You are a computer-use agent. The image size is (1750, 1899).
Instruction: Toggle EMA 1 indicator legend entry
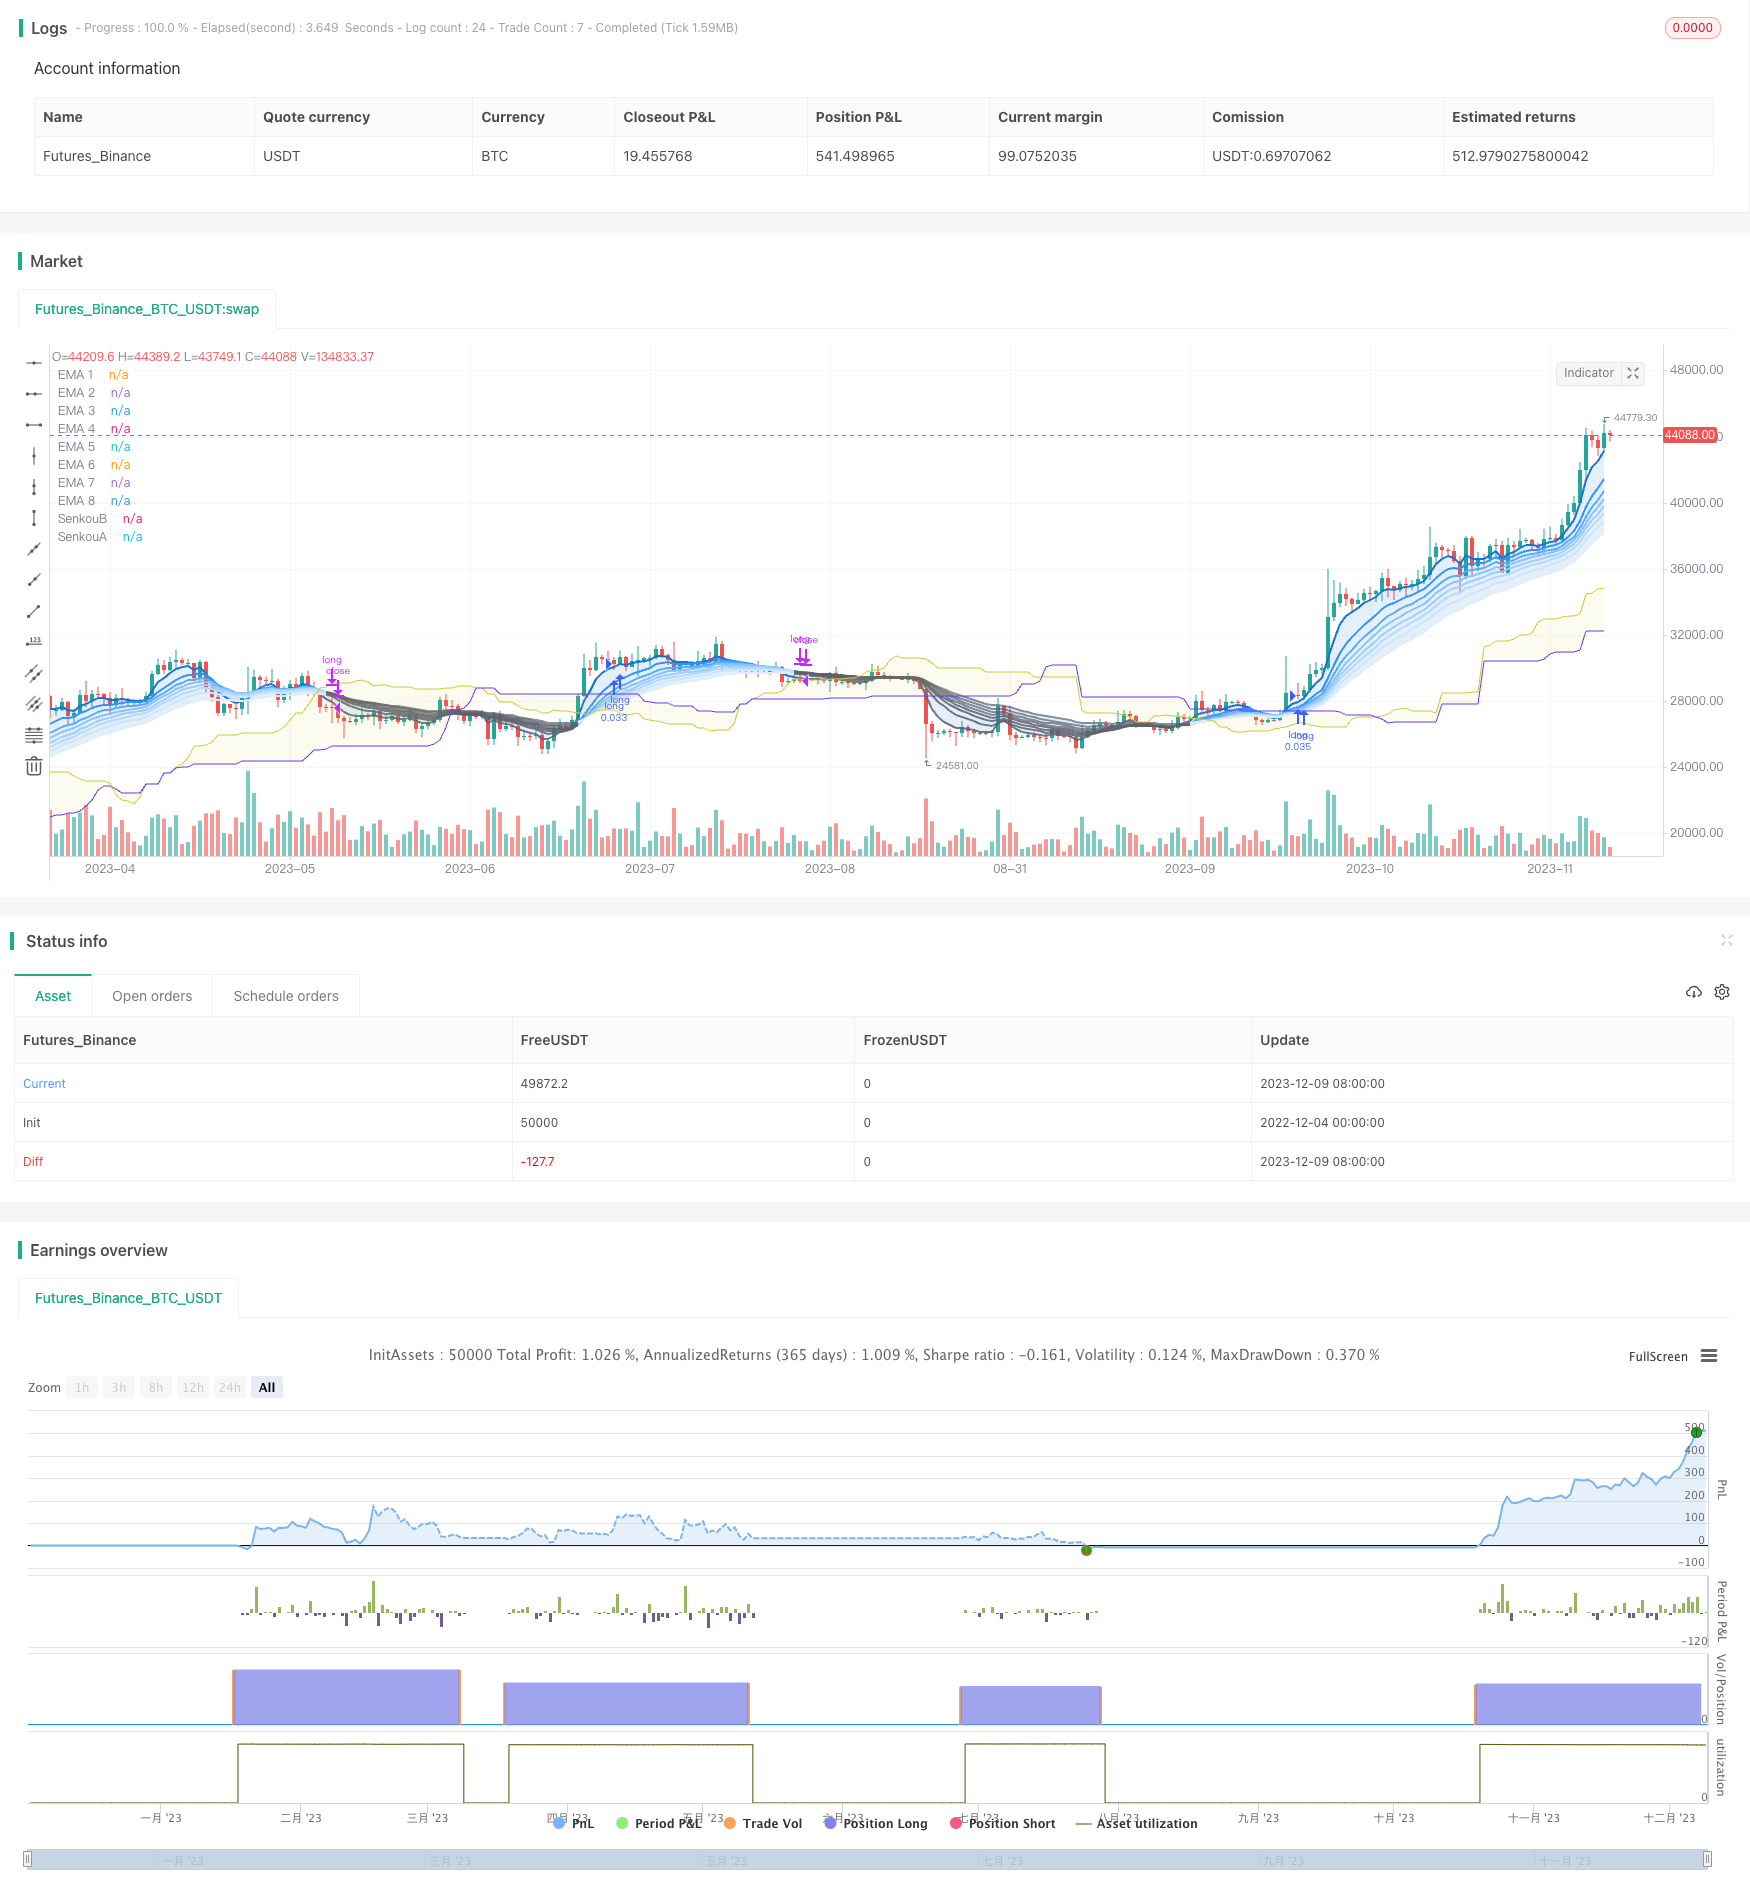[92, 375]
